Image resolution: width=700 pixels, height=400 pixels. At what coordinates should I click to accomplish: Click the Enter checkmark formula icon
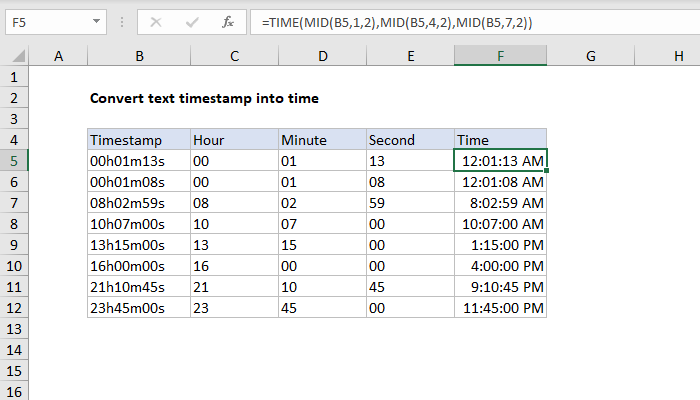pos(192,22)
